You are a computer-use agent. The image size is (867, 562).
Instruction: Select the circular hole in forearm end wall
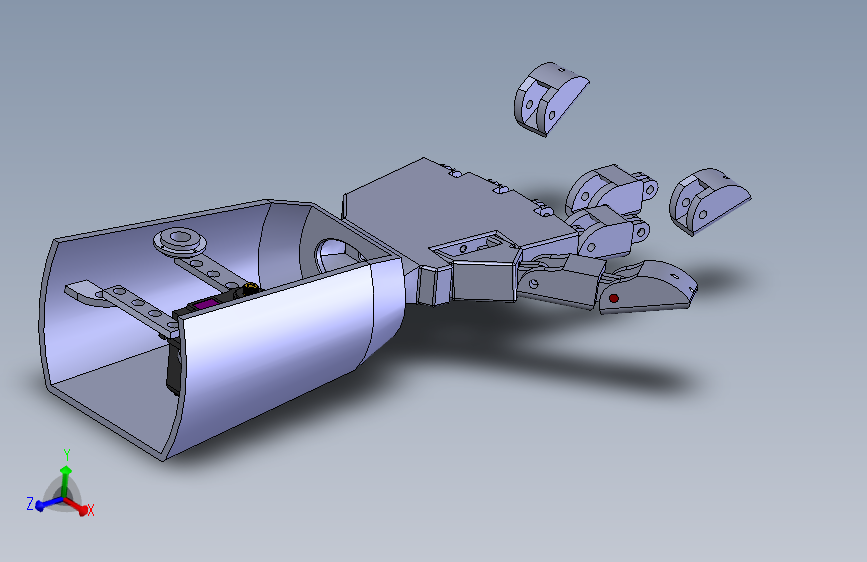[337, 256]
